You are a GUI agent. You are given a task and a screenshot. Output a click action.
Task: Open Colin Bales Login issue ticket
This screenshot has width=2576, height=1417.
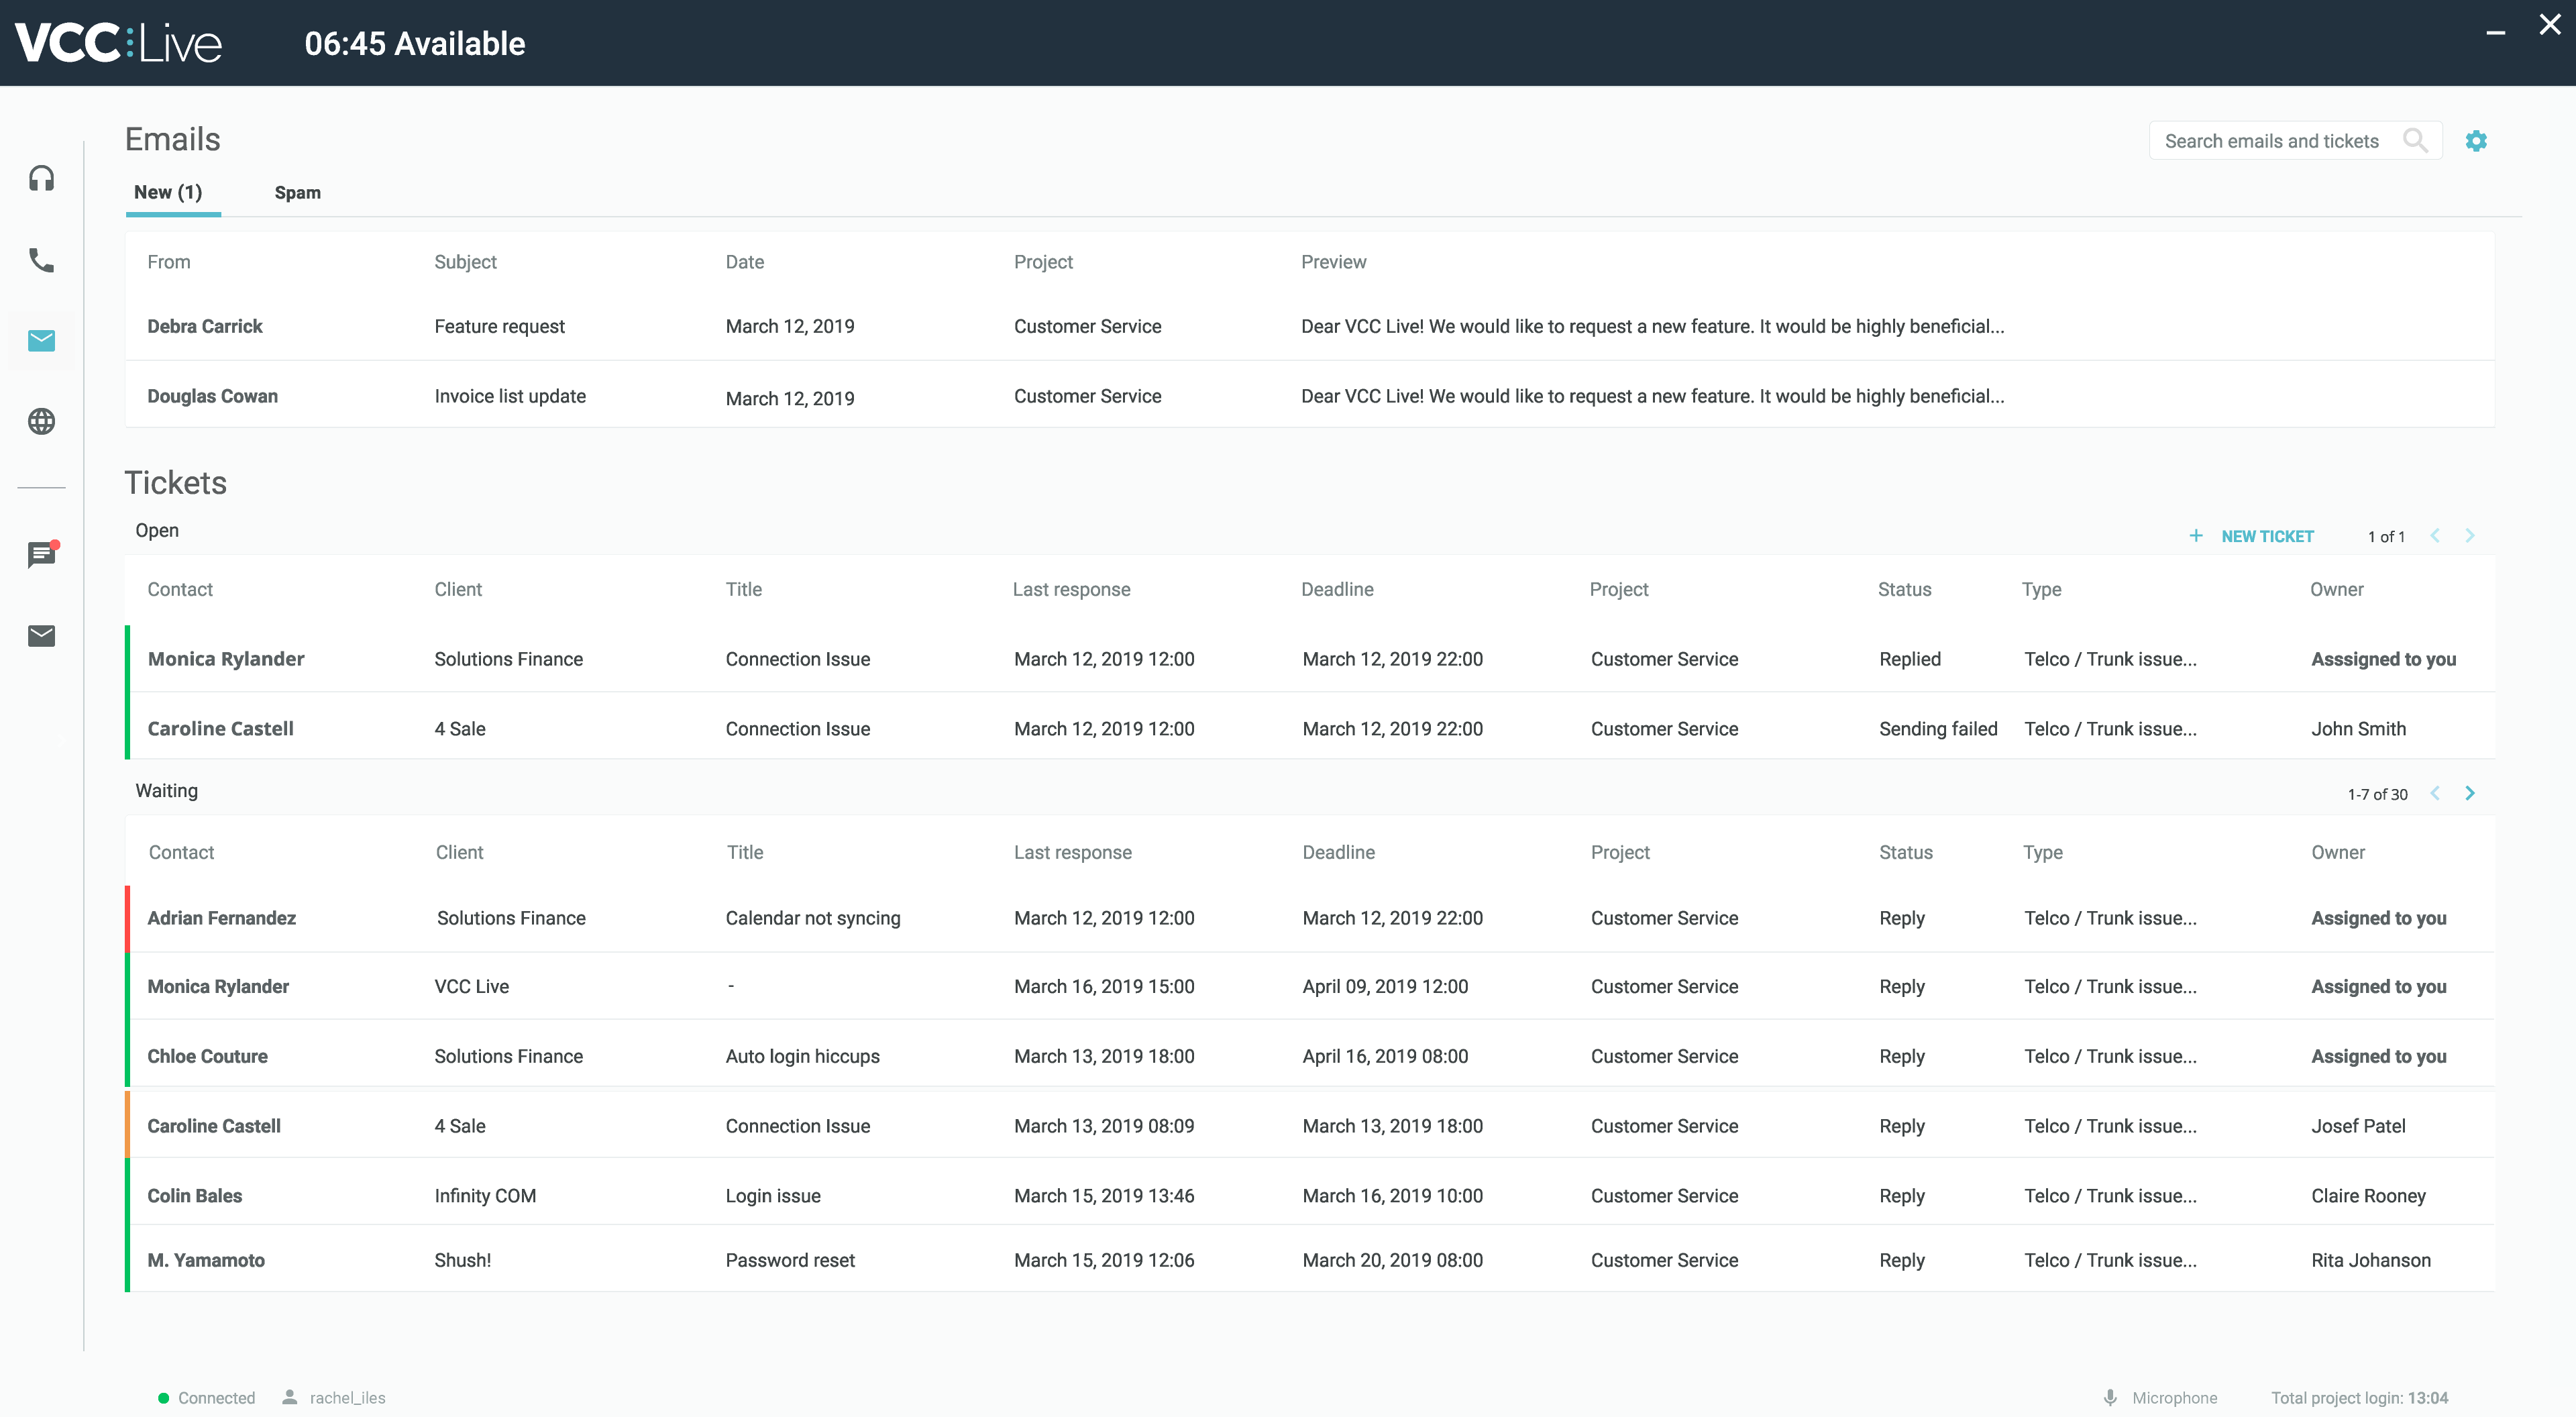pyautogui.click(x=772, y=1195)
